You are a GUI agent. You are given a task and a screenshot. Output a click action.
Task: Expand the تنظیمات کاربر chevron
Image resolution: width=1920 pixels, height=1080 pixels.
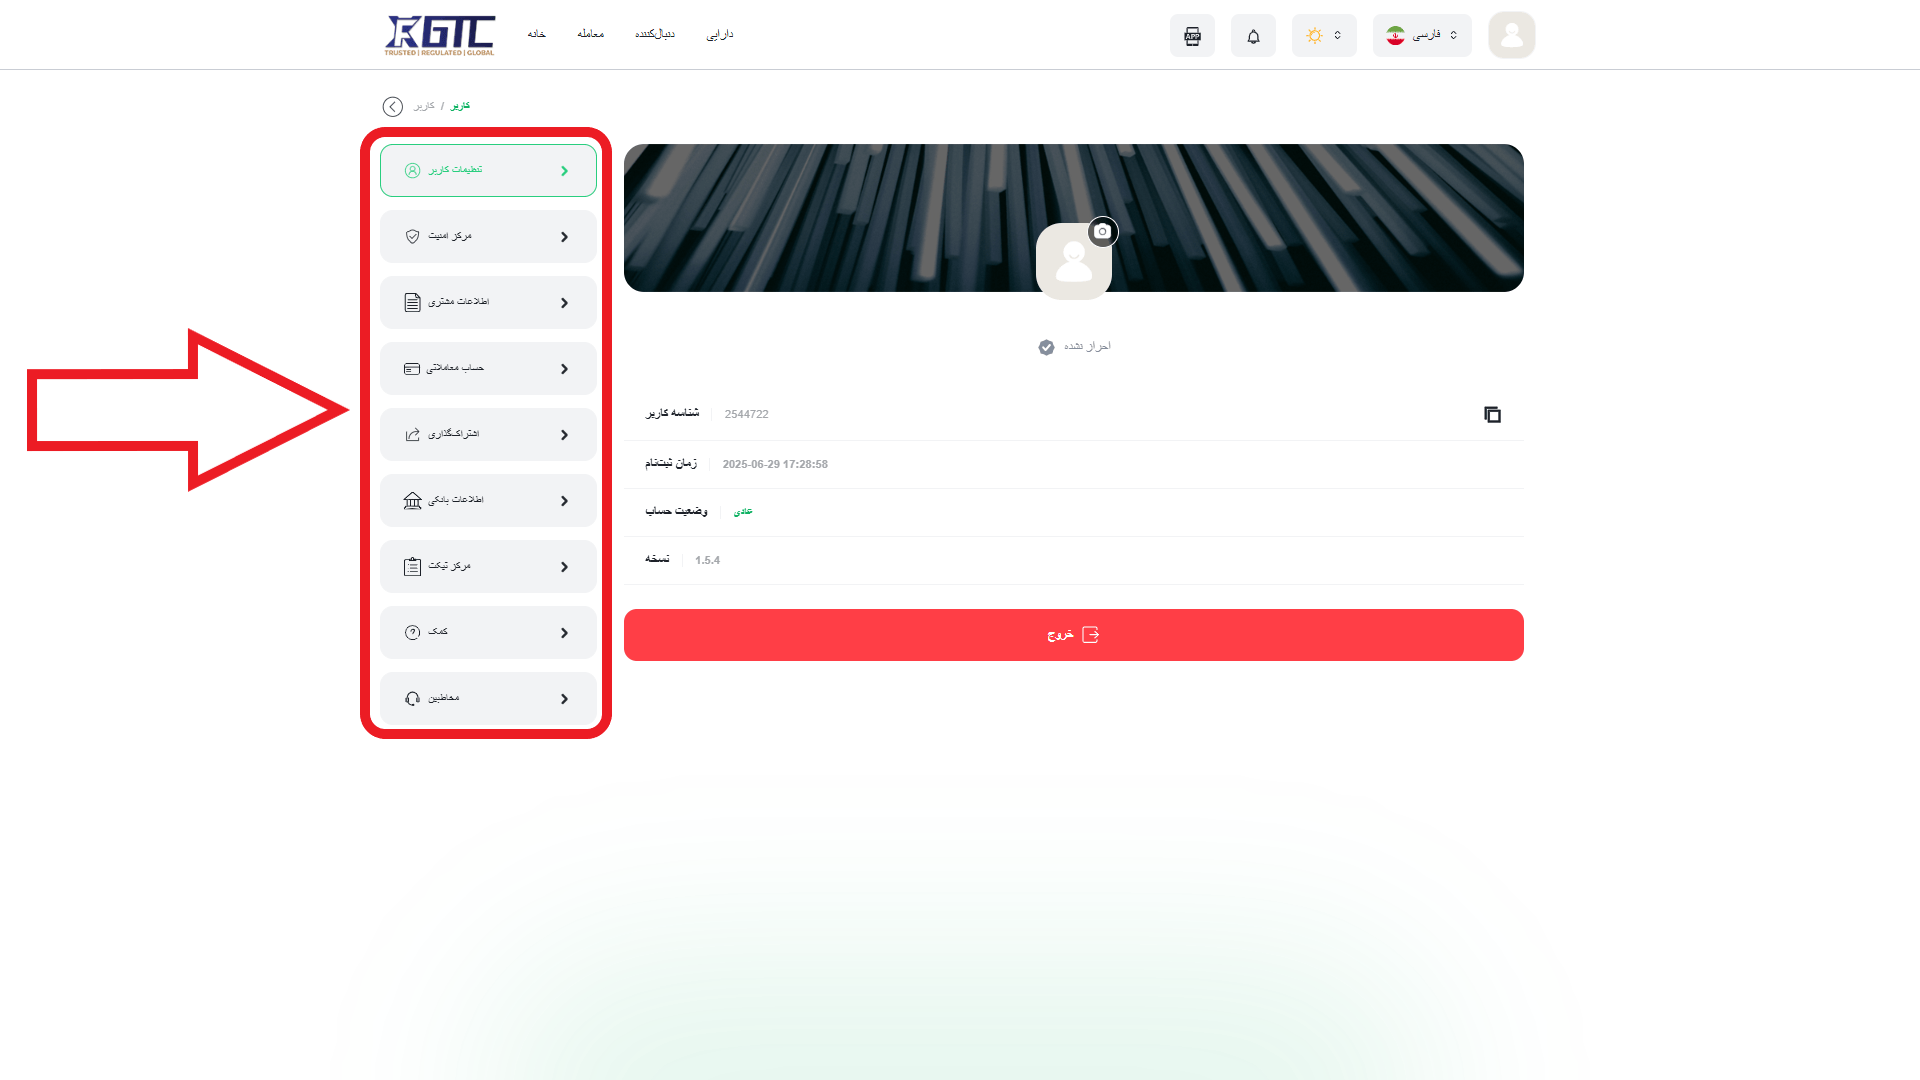coord(564,171)
